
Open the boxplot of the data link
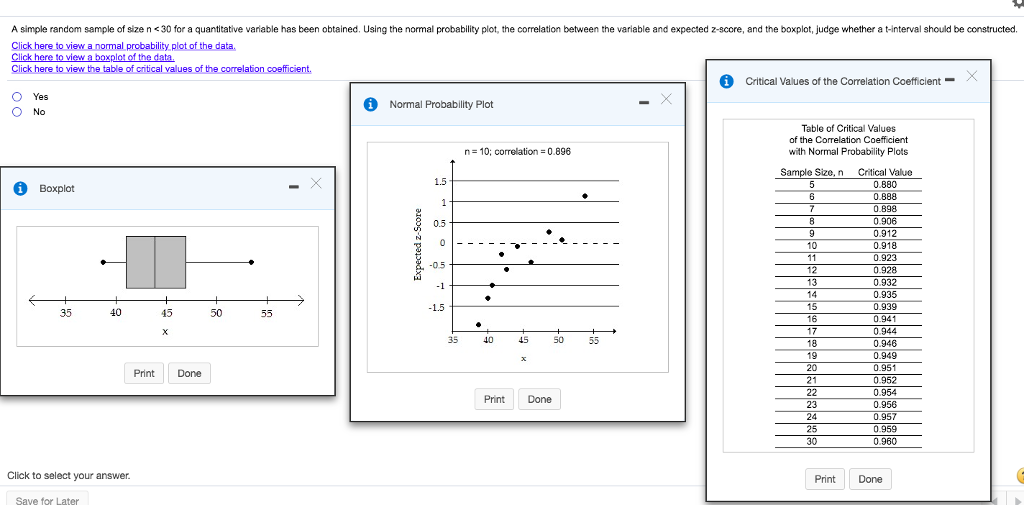tap(93, 57)
